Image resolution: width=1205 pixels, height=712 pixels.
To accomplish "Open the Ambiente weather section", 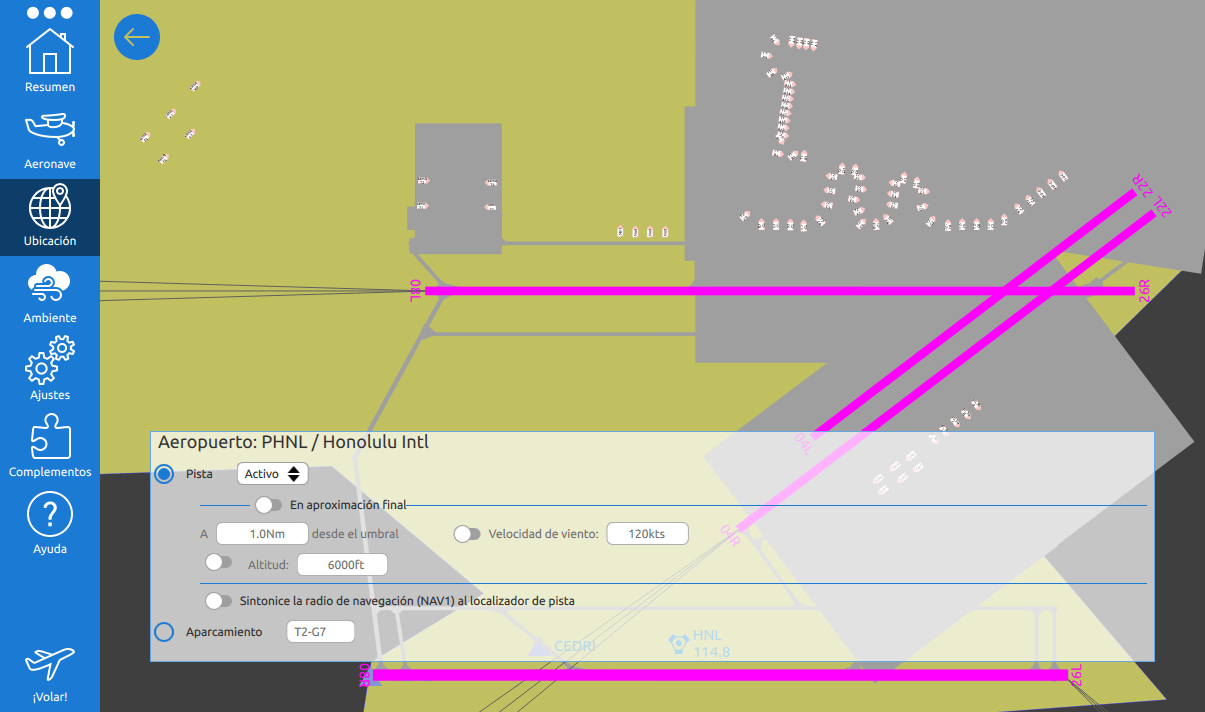I will pyautogui.click(x=50, y=294).
